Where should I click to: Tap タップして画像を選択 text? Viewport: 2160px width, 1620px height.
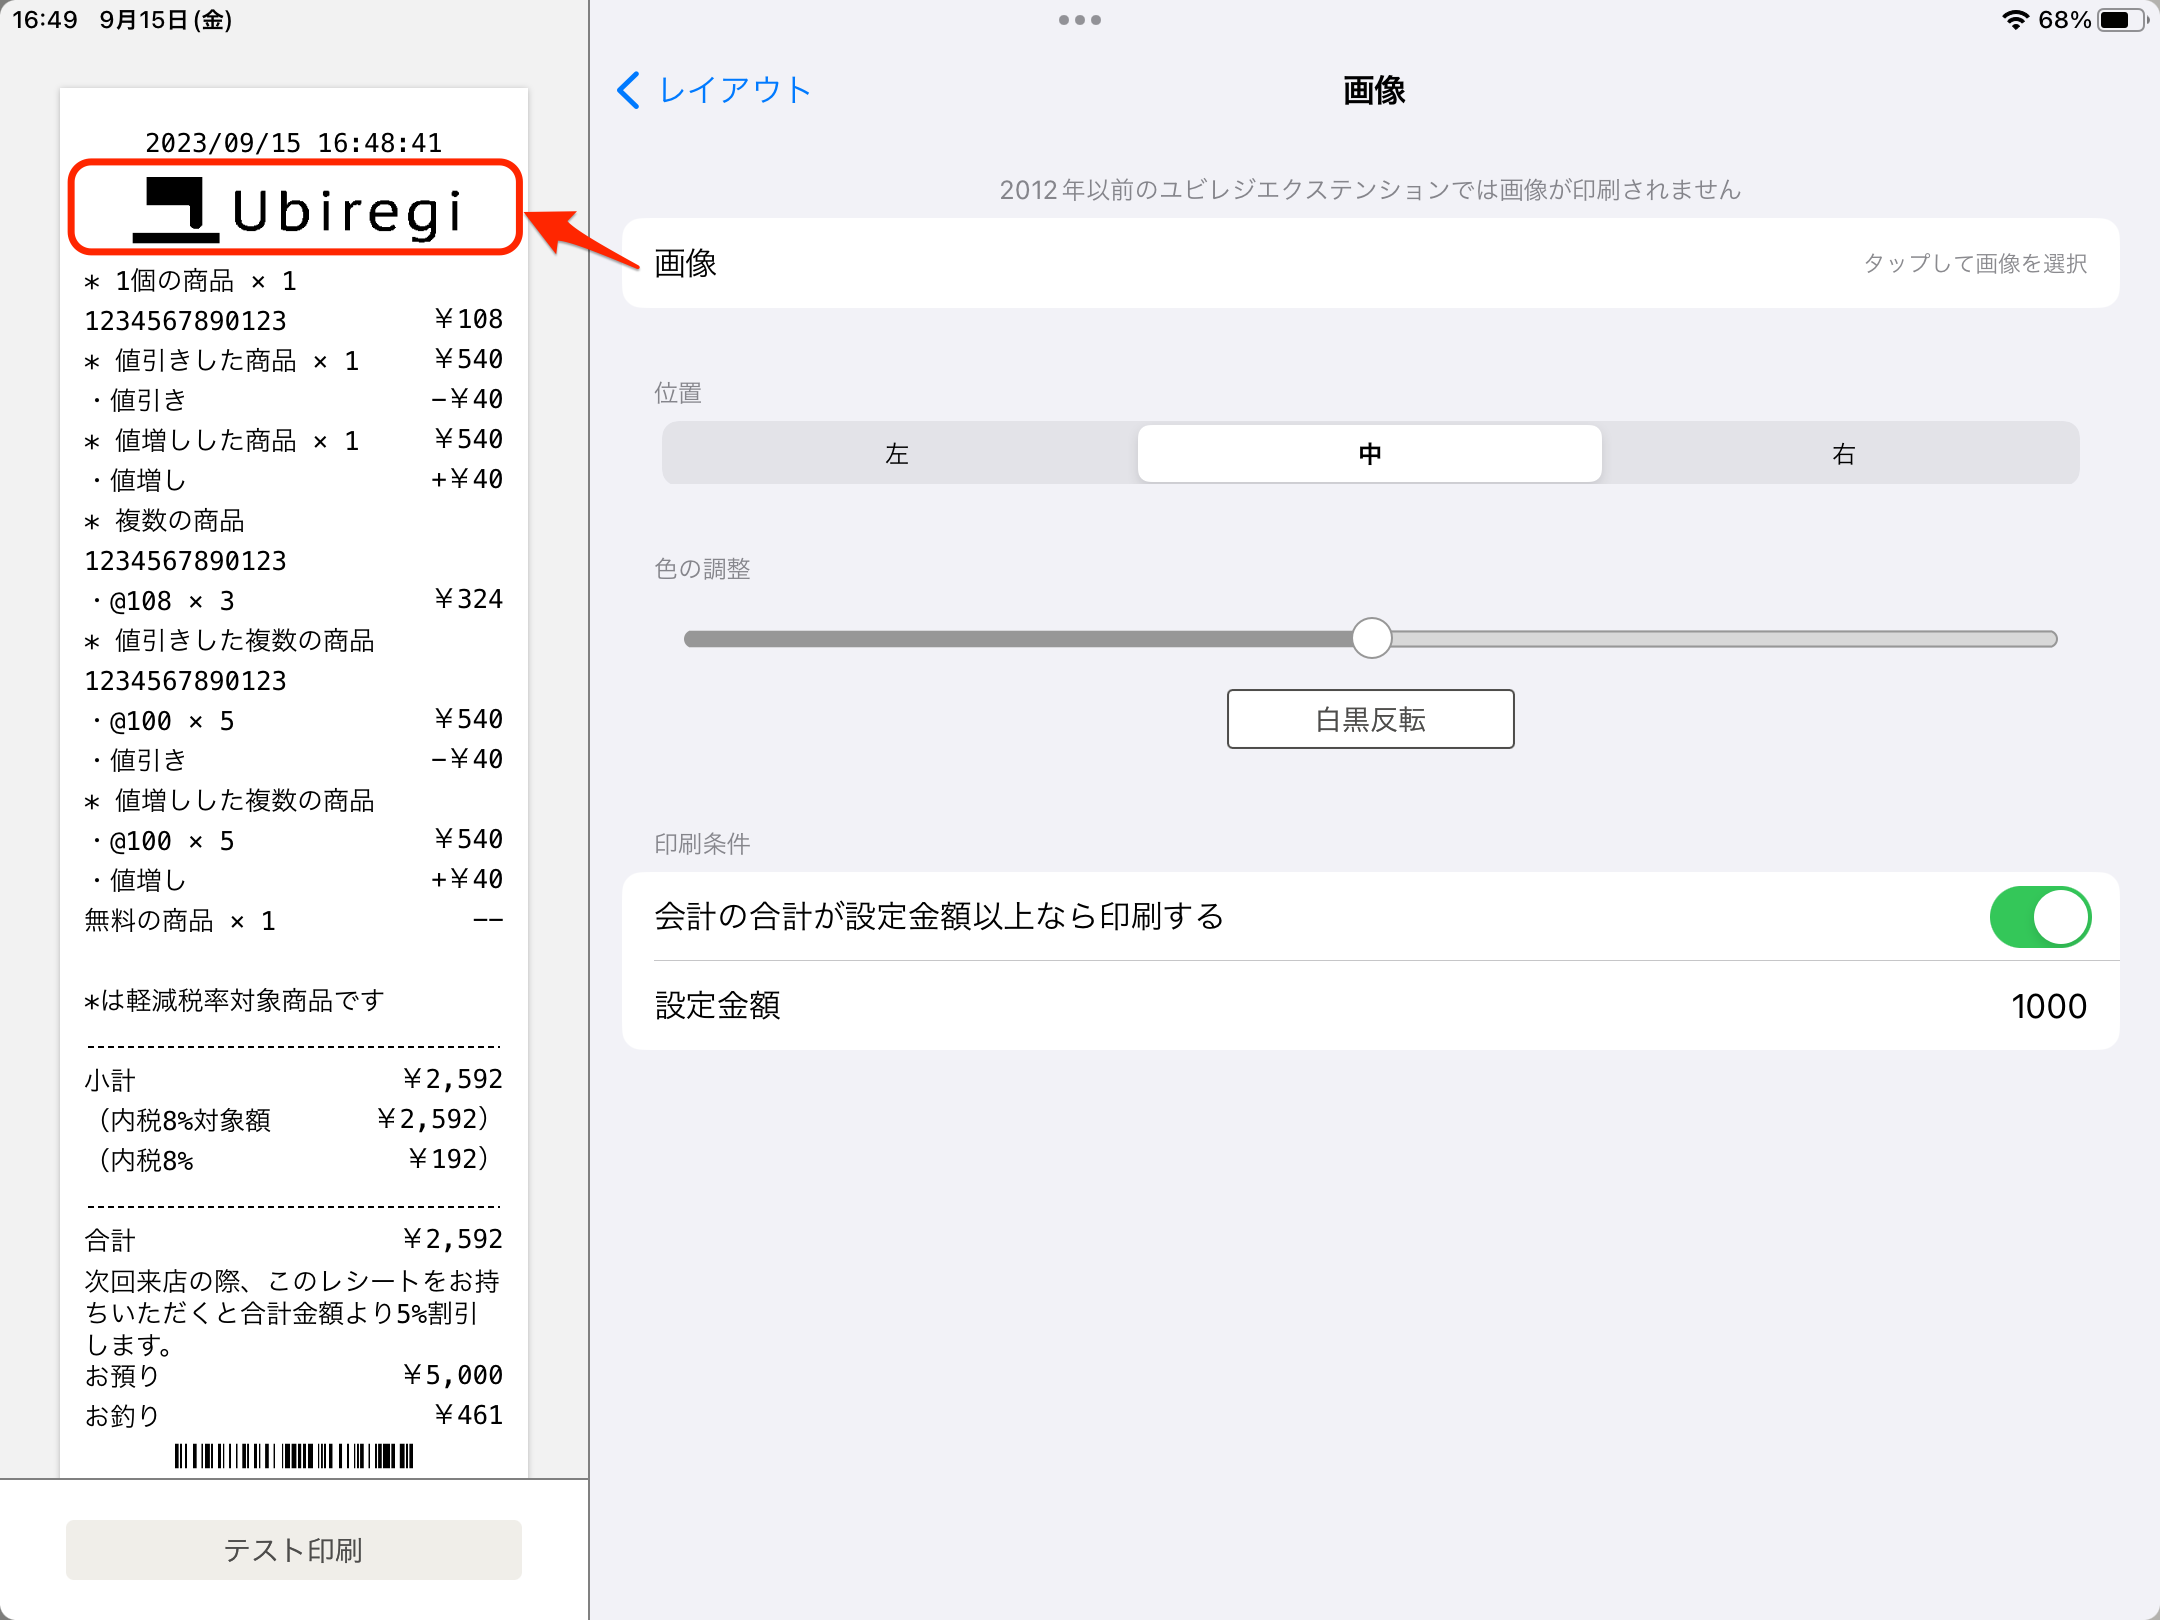[1975, 263]
